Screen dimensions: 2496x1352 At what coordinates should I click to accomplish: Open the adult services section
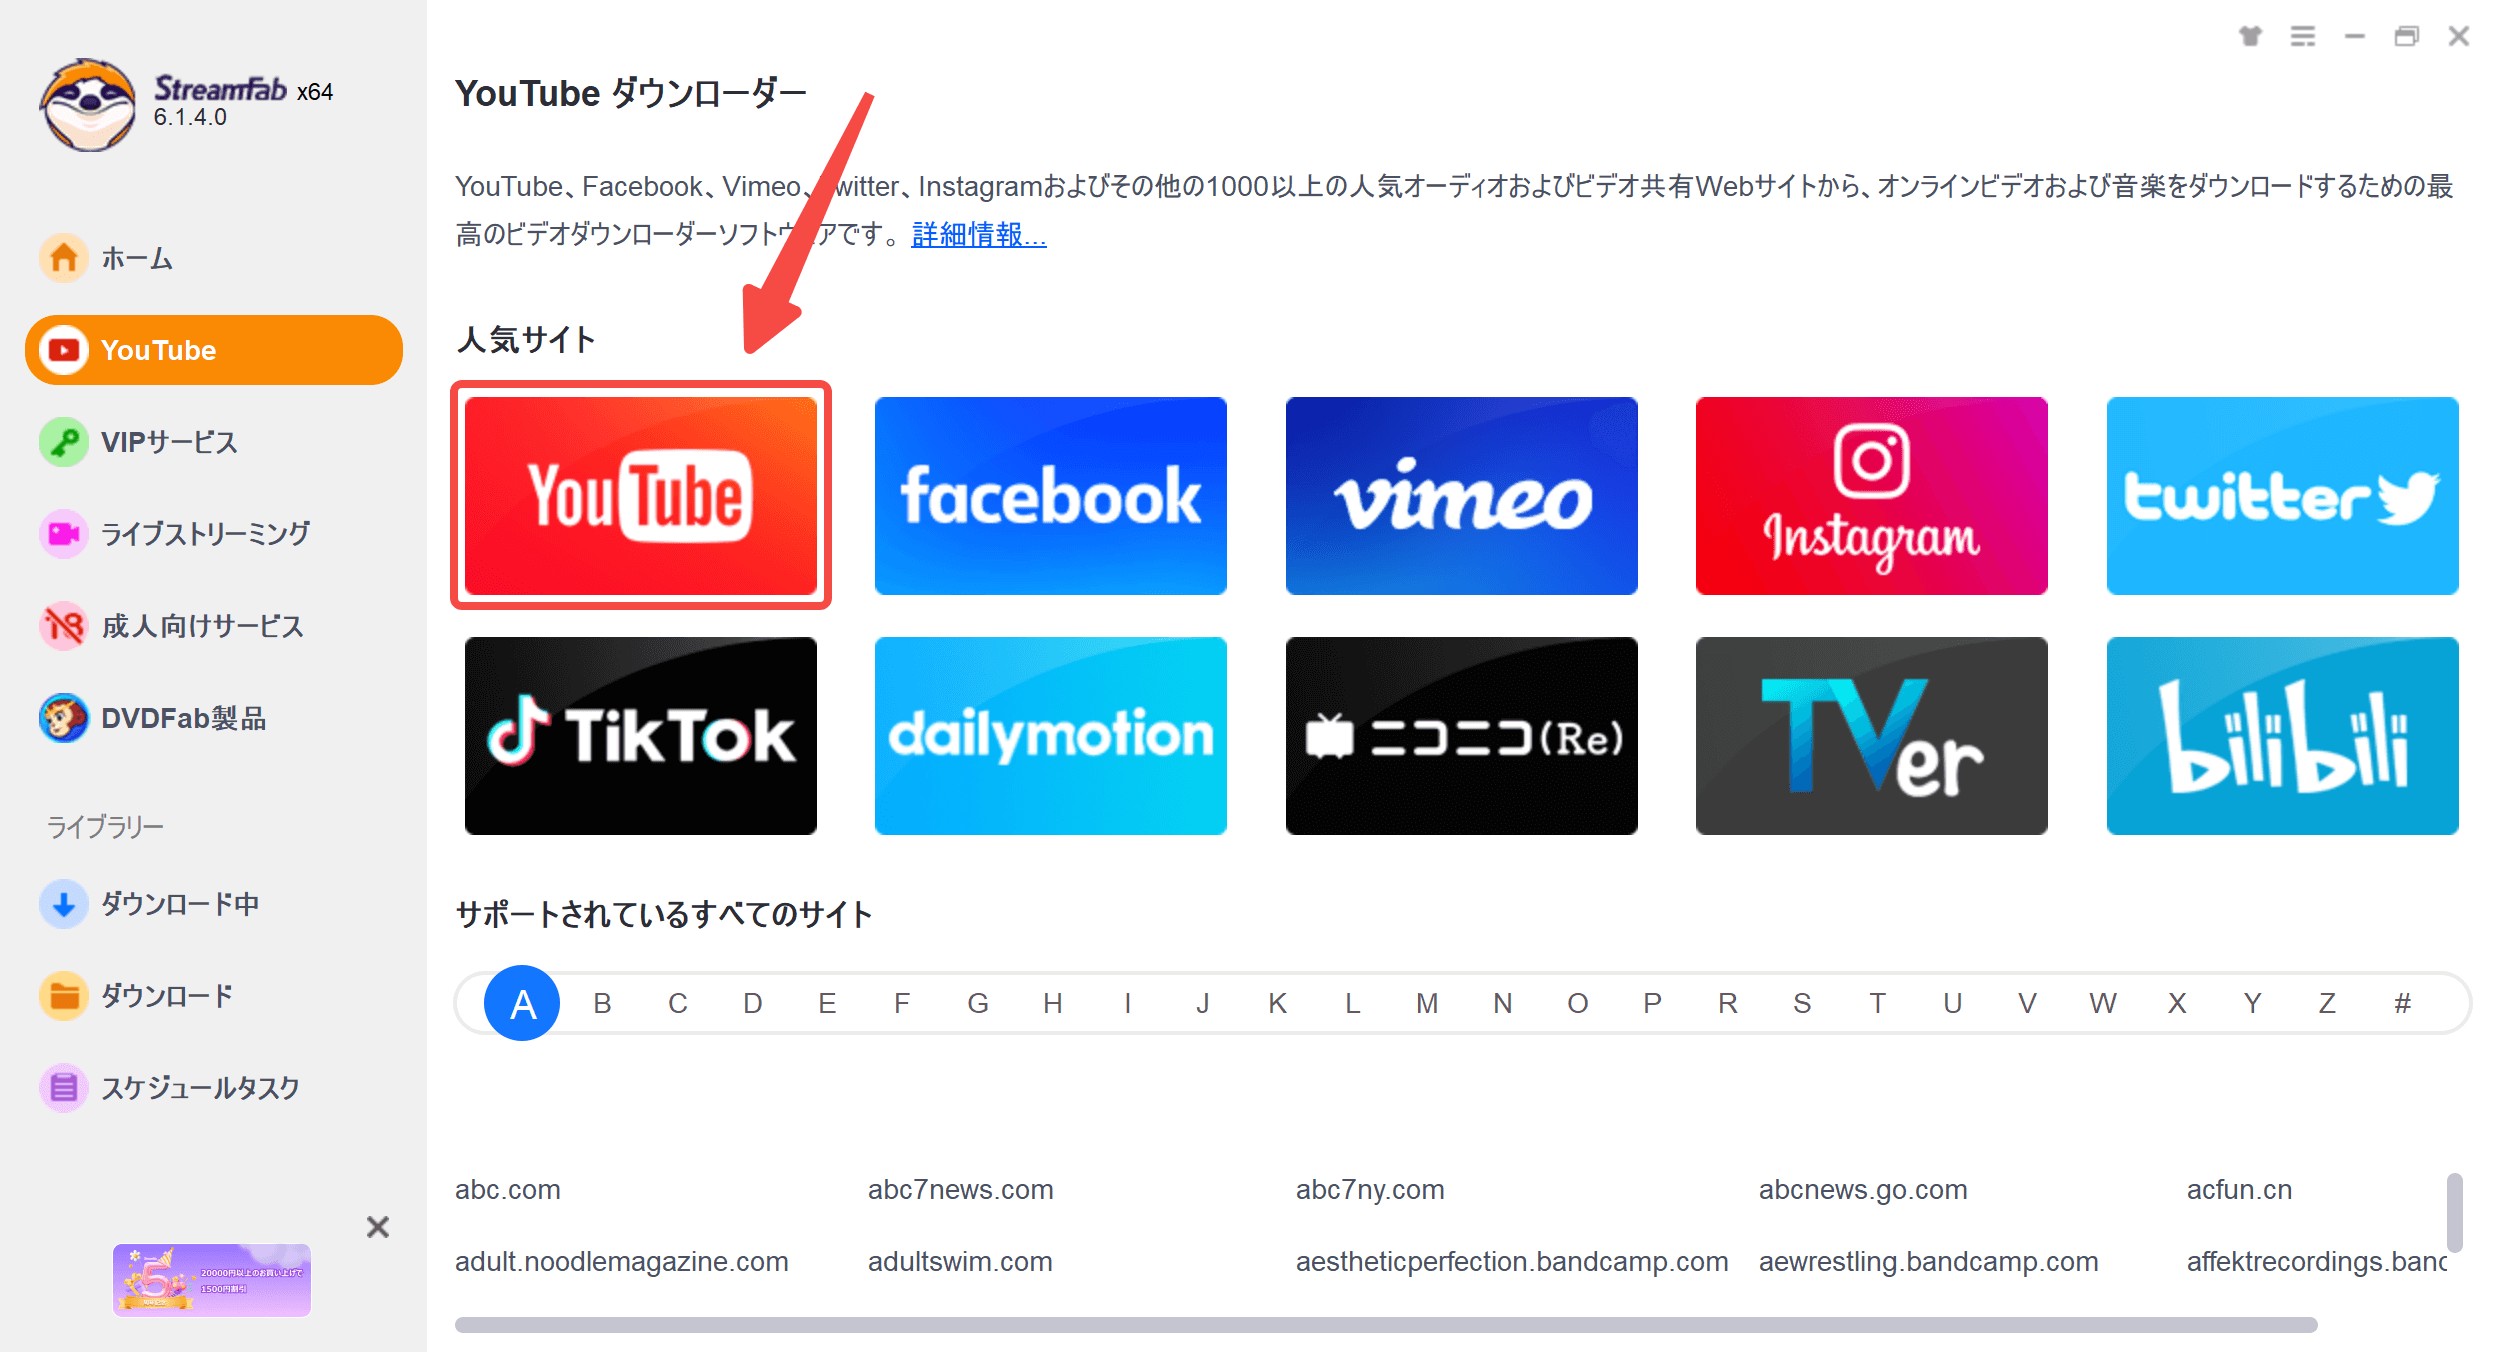pyautogui.click(x=172, y=626)
